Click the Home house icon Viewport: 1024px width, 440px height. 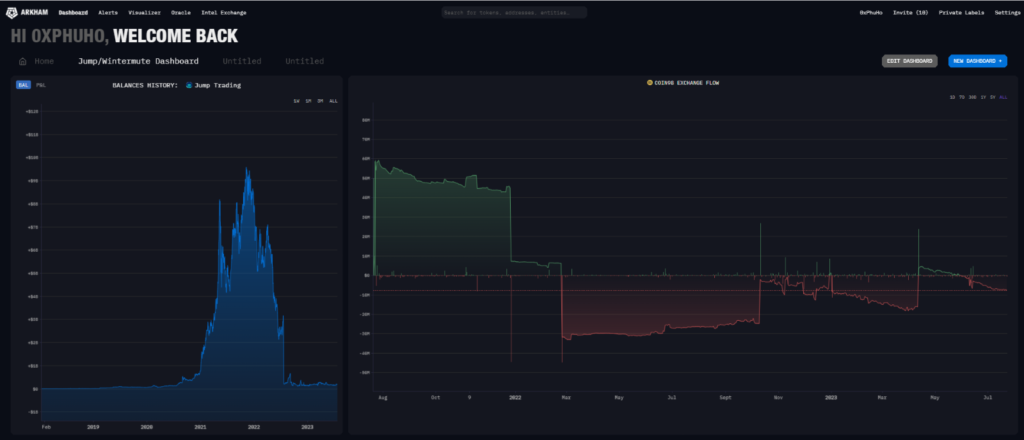click(23, 61)
